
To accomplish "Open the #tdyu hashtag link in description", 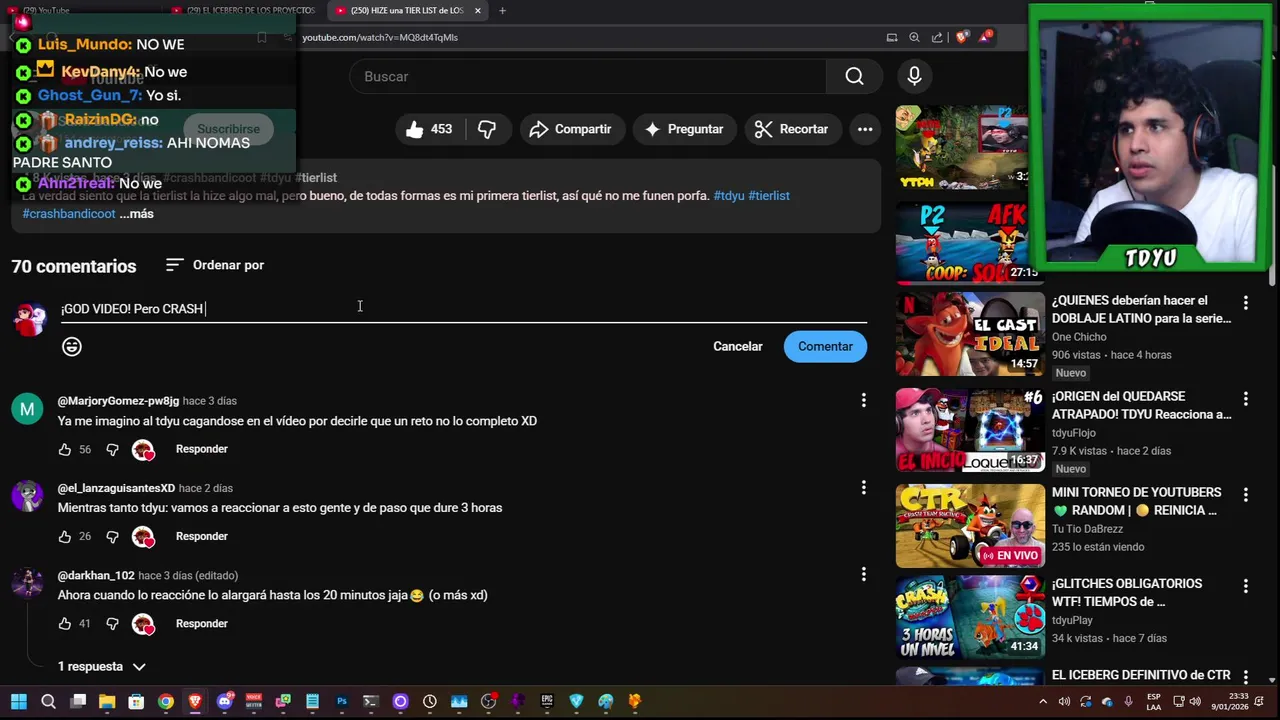I will click(729, 196).
